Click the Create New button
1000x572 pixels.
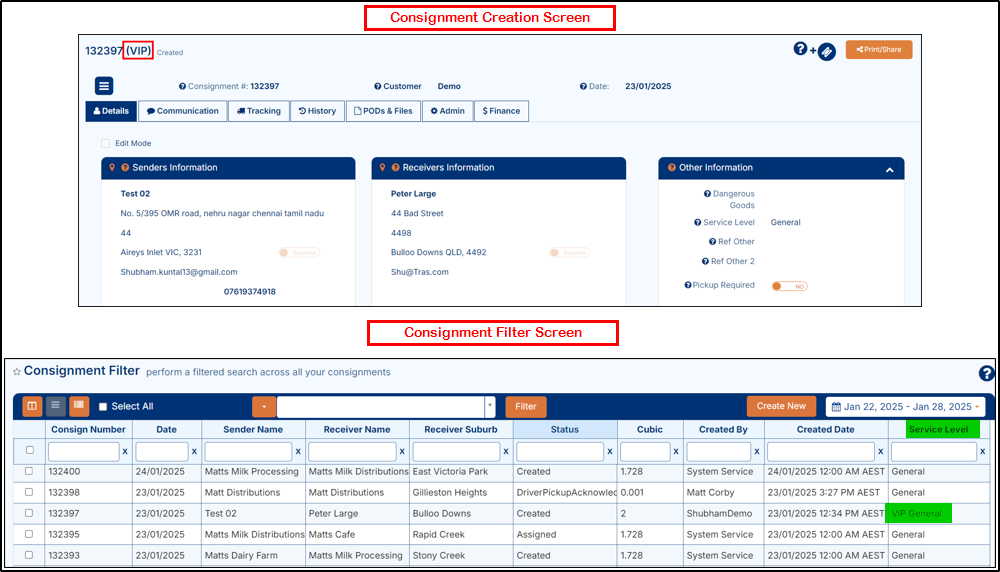781,406
